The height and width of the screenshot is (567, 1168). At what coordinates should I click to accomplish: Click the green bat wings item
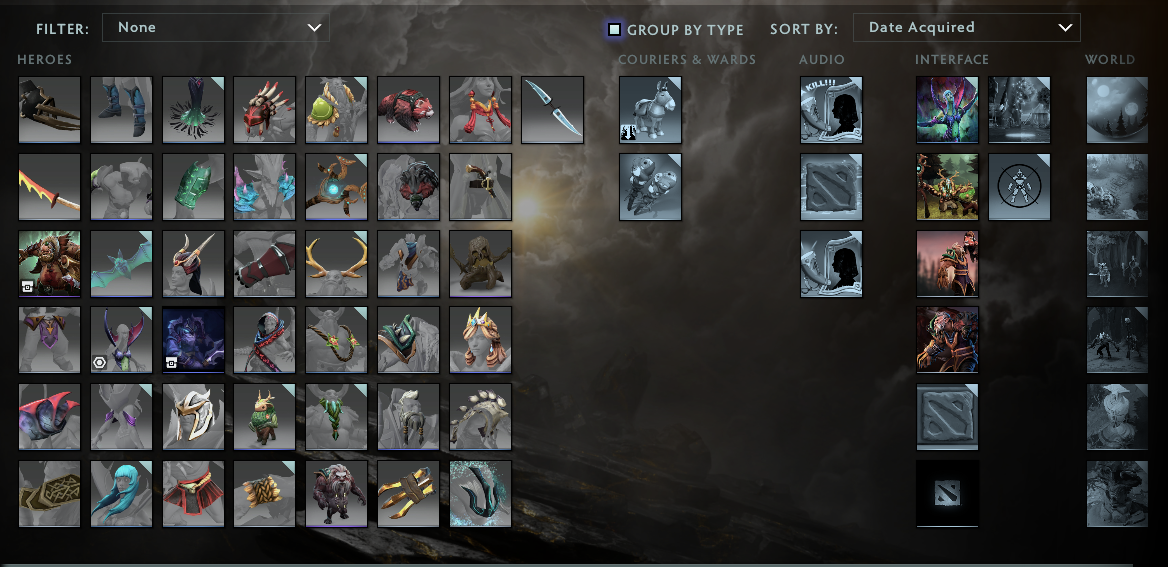[x=121, y=264]
